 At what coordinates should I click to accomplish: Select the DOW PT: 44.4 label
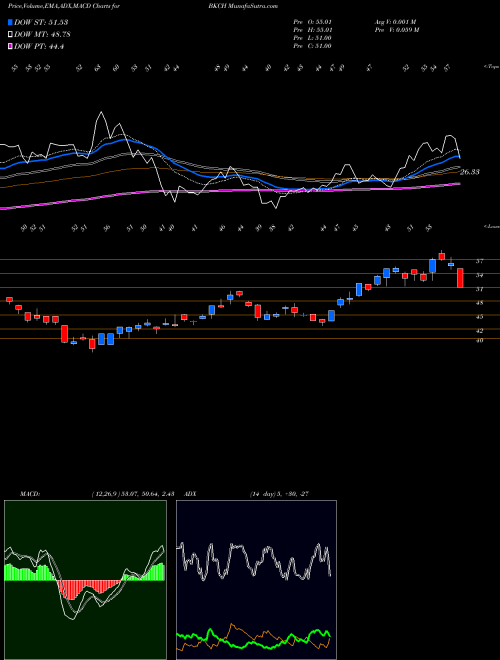39,46
